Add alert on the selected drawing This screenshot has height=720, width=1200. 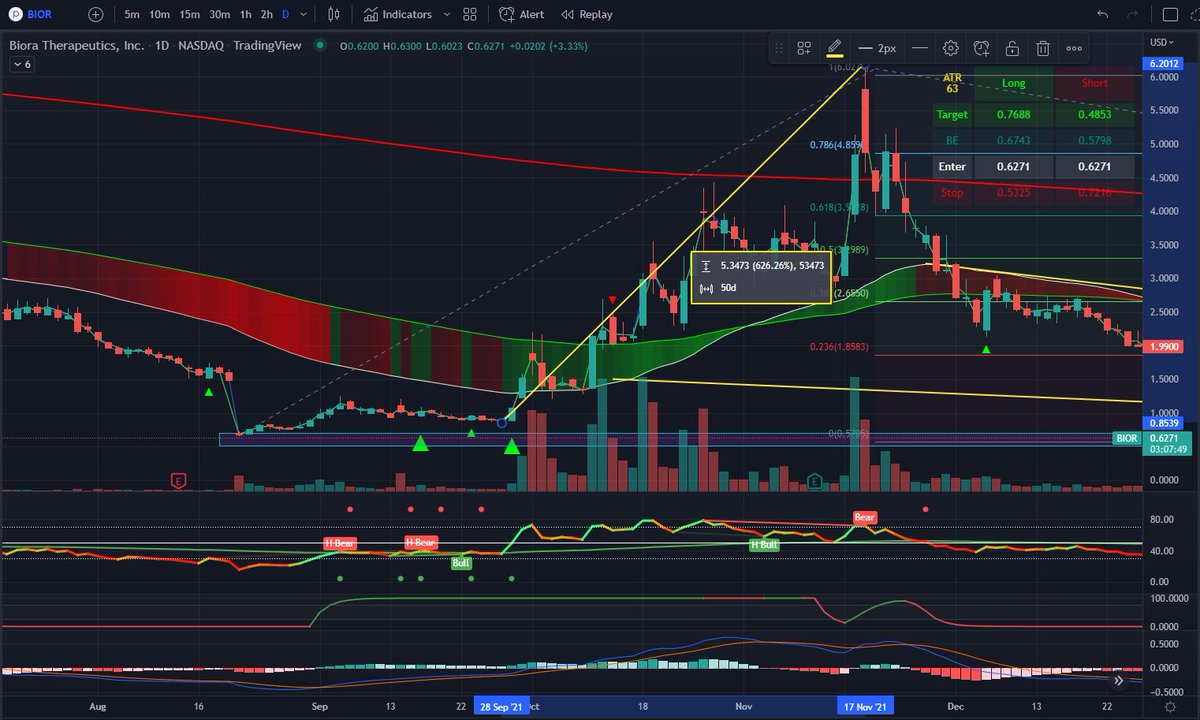[982, 48]
